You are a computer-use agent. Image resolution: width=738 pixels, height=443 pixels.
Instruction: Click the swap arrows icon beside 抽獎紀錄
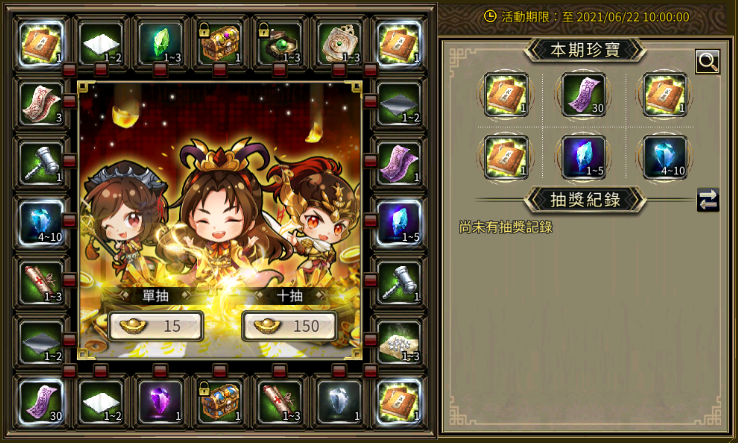tap(708, 199)
